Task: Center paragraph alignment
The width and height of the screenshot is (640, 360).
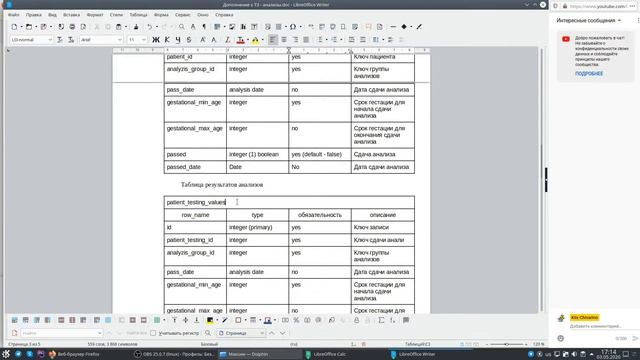Action: 284,40
